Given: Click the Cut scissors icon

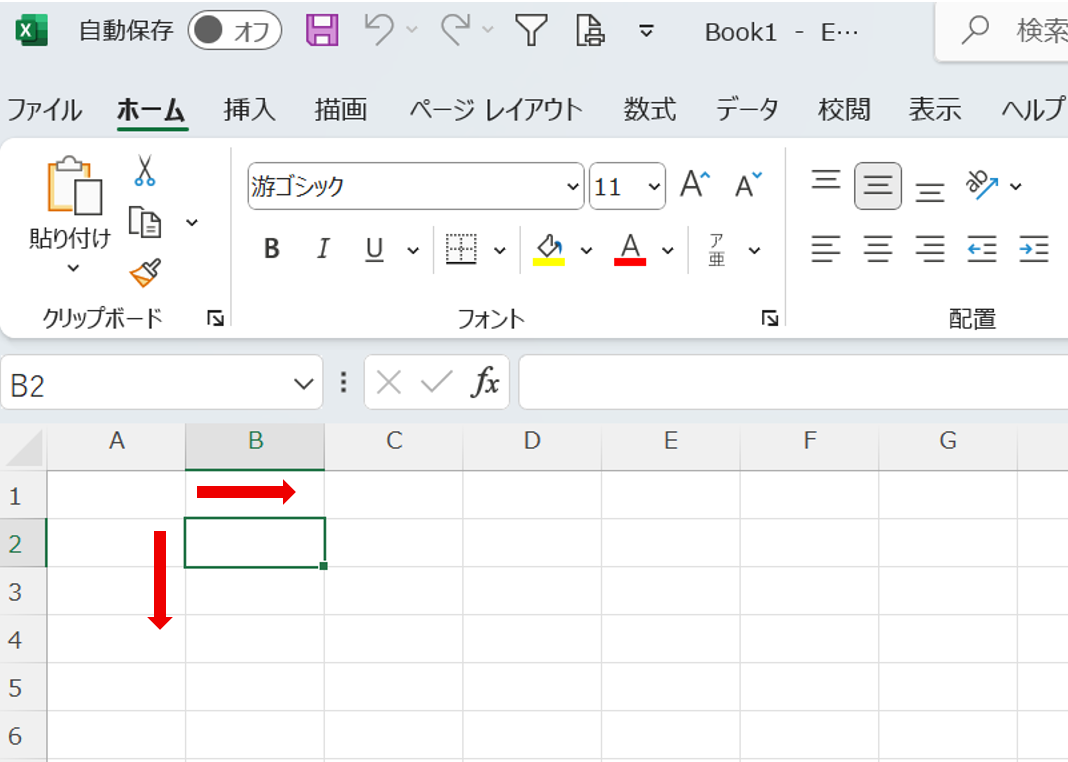Looking at the screenshot, I should 145,171.
